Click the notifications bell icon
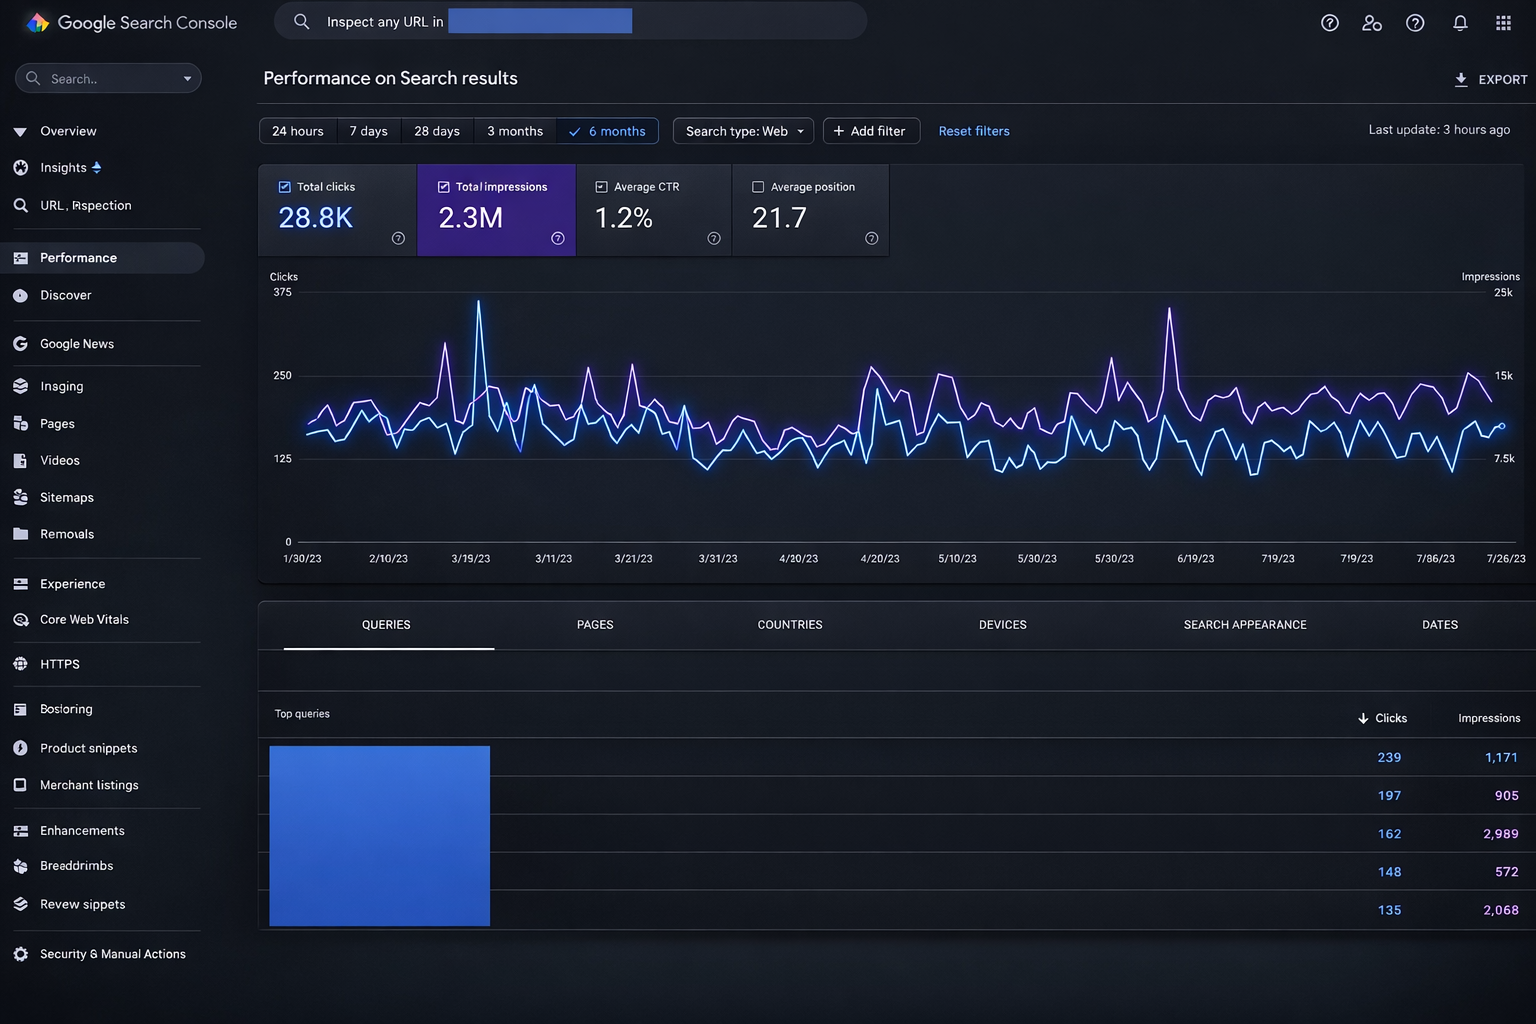 (1460, 23)
